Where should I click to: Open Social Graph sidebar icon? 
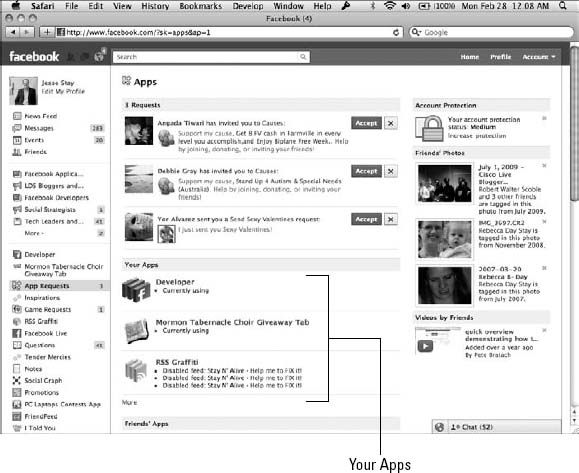[17, 380]
